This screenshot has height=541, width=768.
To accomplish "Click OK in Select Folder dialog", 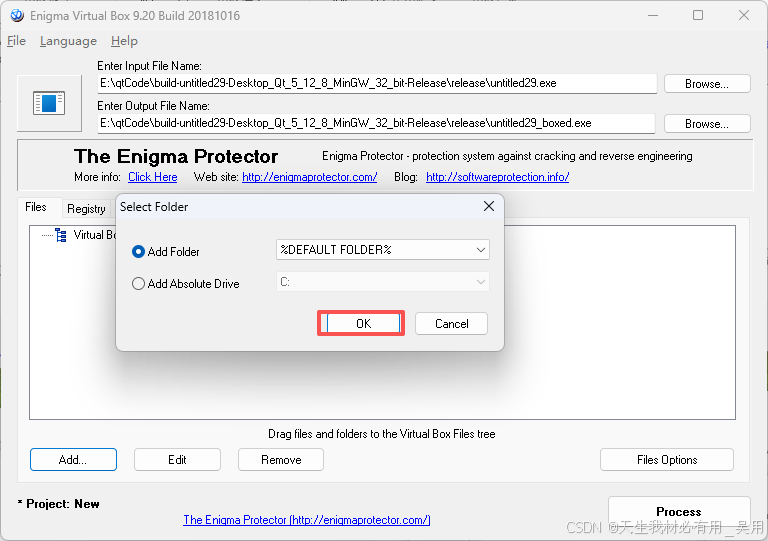I will 361,323.
